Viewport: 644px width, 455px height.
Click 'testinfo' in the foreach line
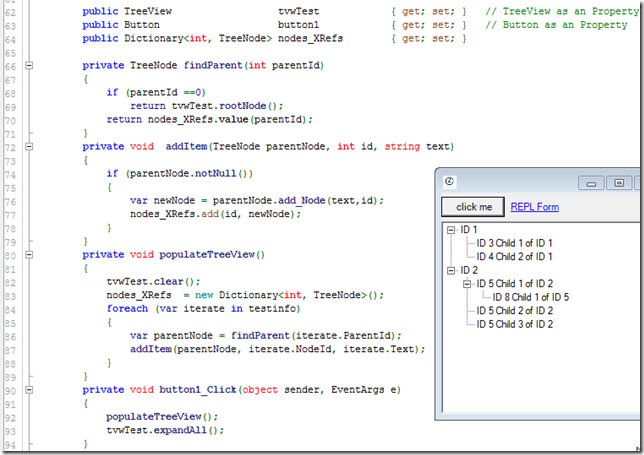pyautogui.click(x=271, y=309)
